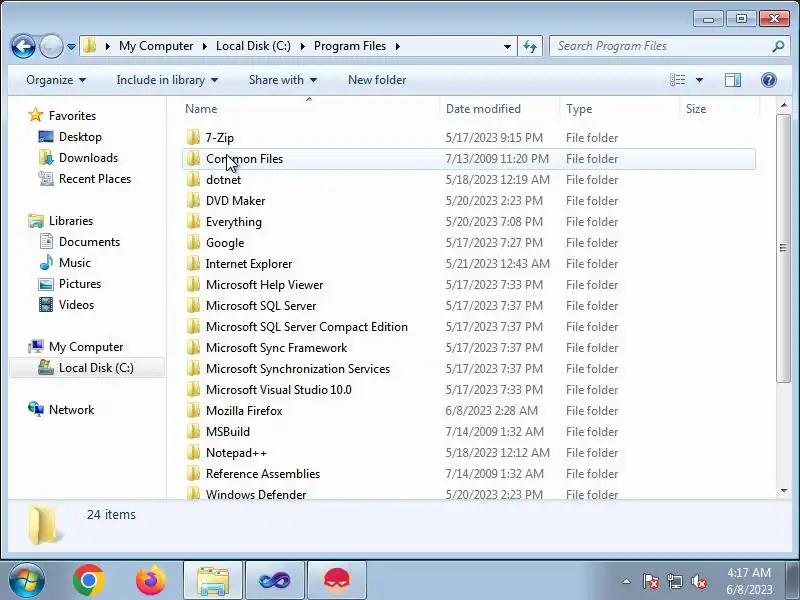Sort by the Type column header
The height and width of the screenshot is (600, 800).
[619, 109]
